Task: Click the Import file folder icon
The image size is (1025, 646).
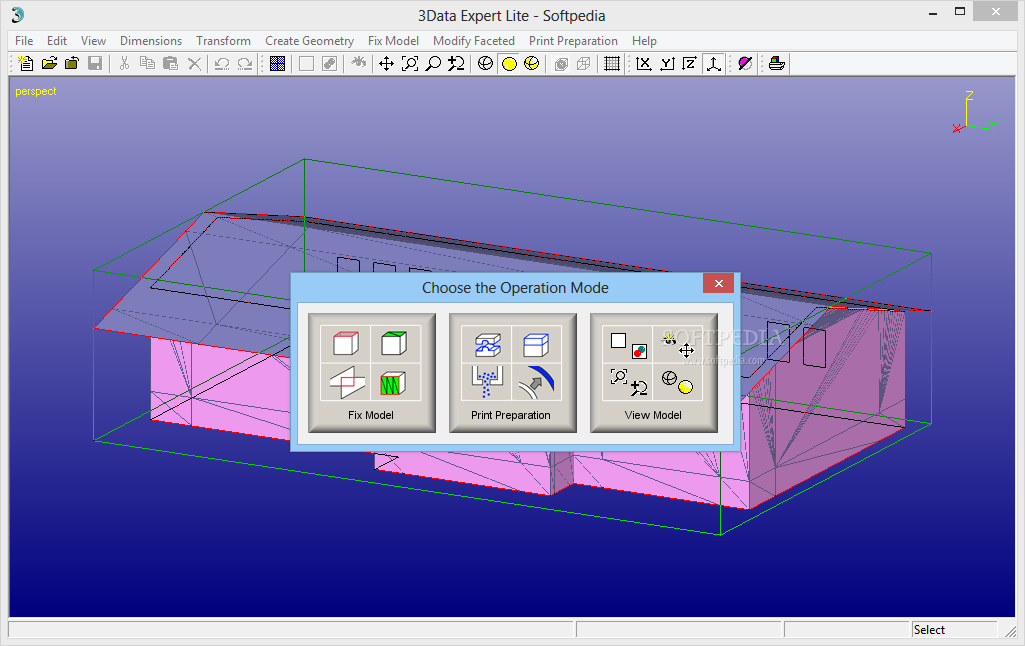Action: pos(72,63)
